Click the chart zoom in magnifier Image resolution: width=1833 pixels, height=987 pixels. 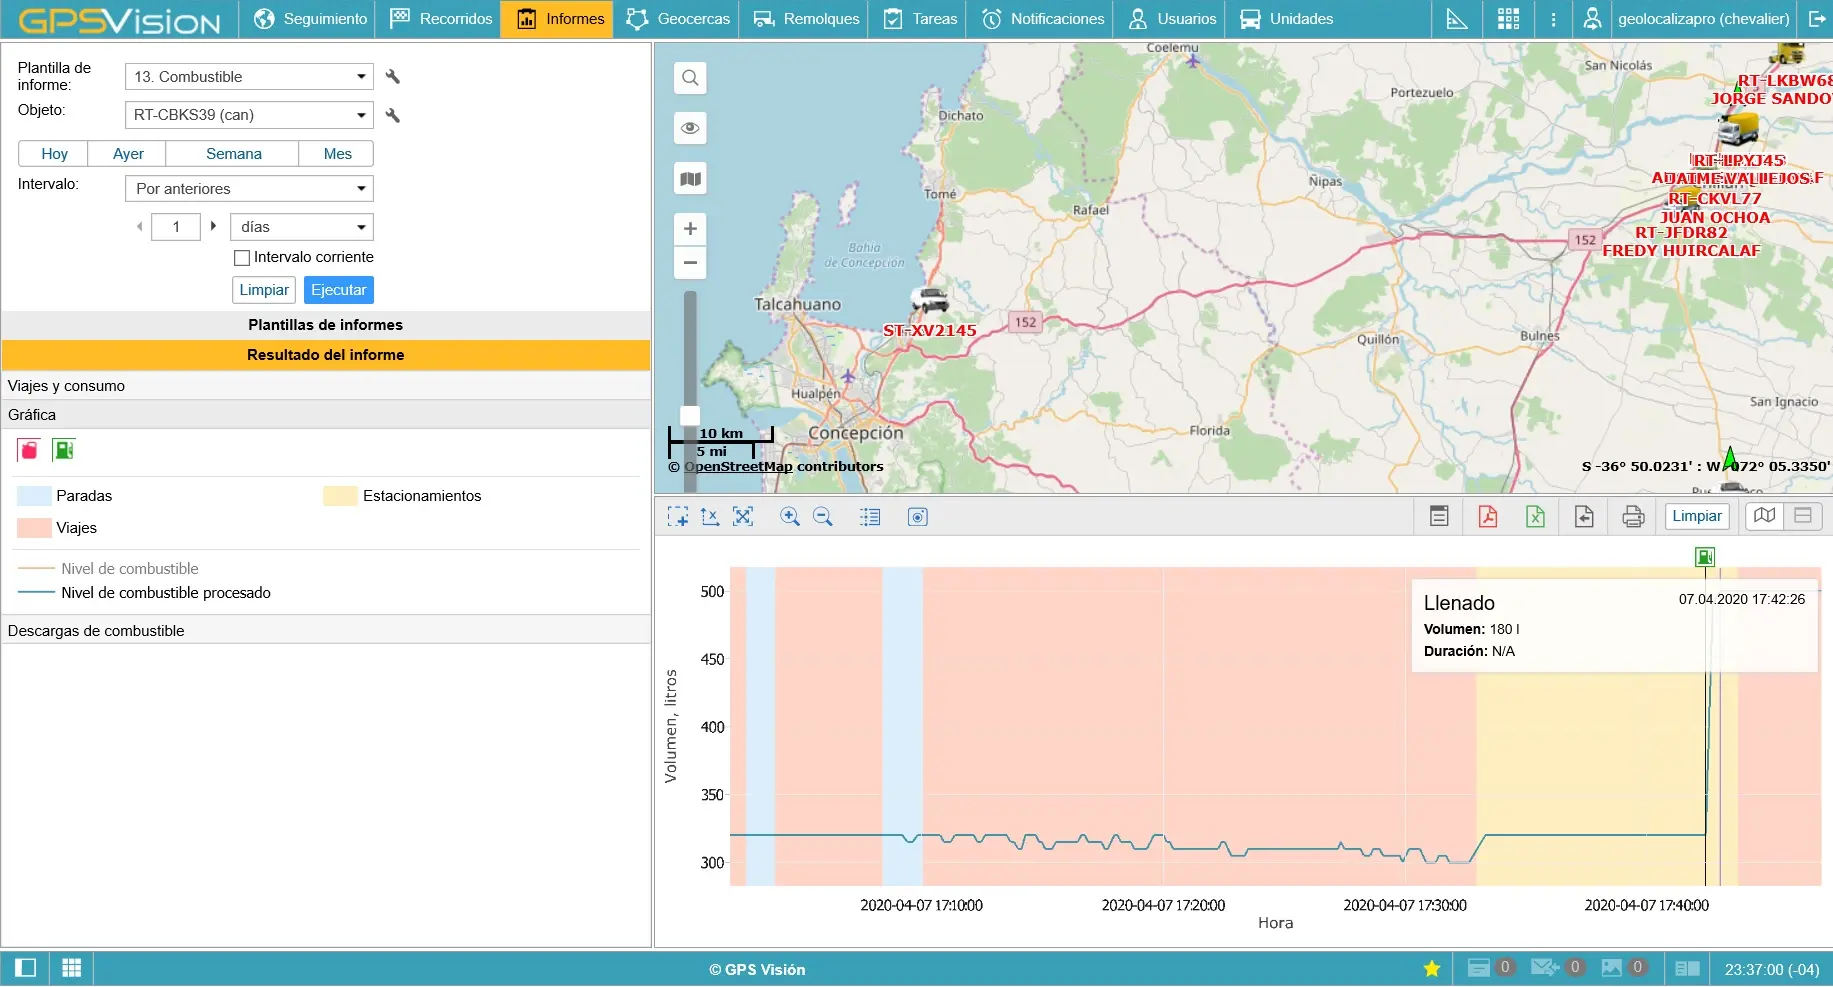(x=790, y=516)
